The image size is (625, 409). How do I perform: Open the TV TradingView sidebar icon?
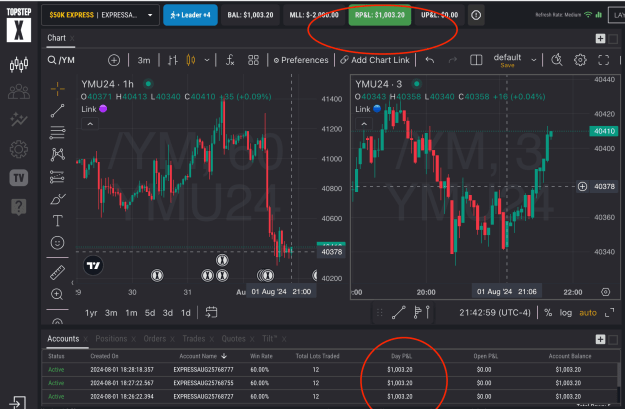coord(19,178)
